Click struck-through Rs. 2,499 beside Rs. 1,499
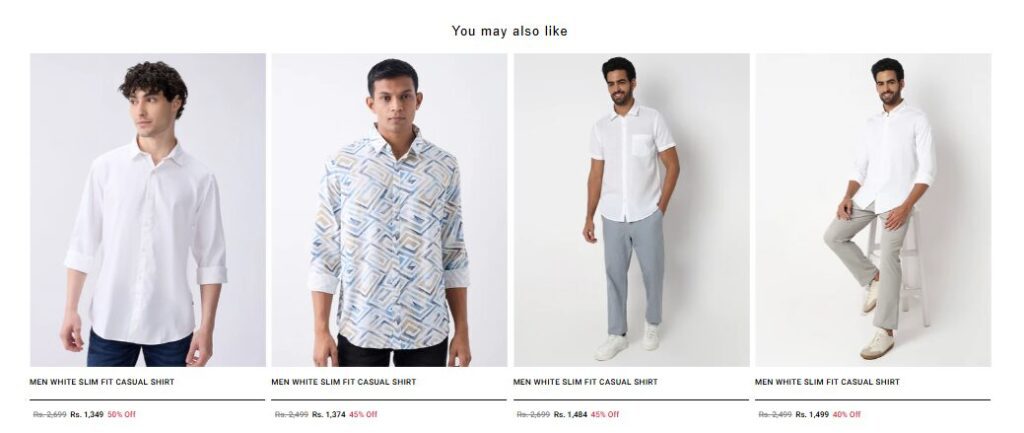This screenshot has width=1024, height=433. tap(775, 414)
